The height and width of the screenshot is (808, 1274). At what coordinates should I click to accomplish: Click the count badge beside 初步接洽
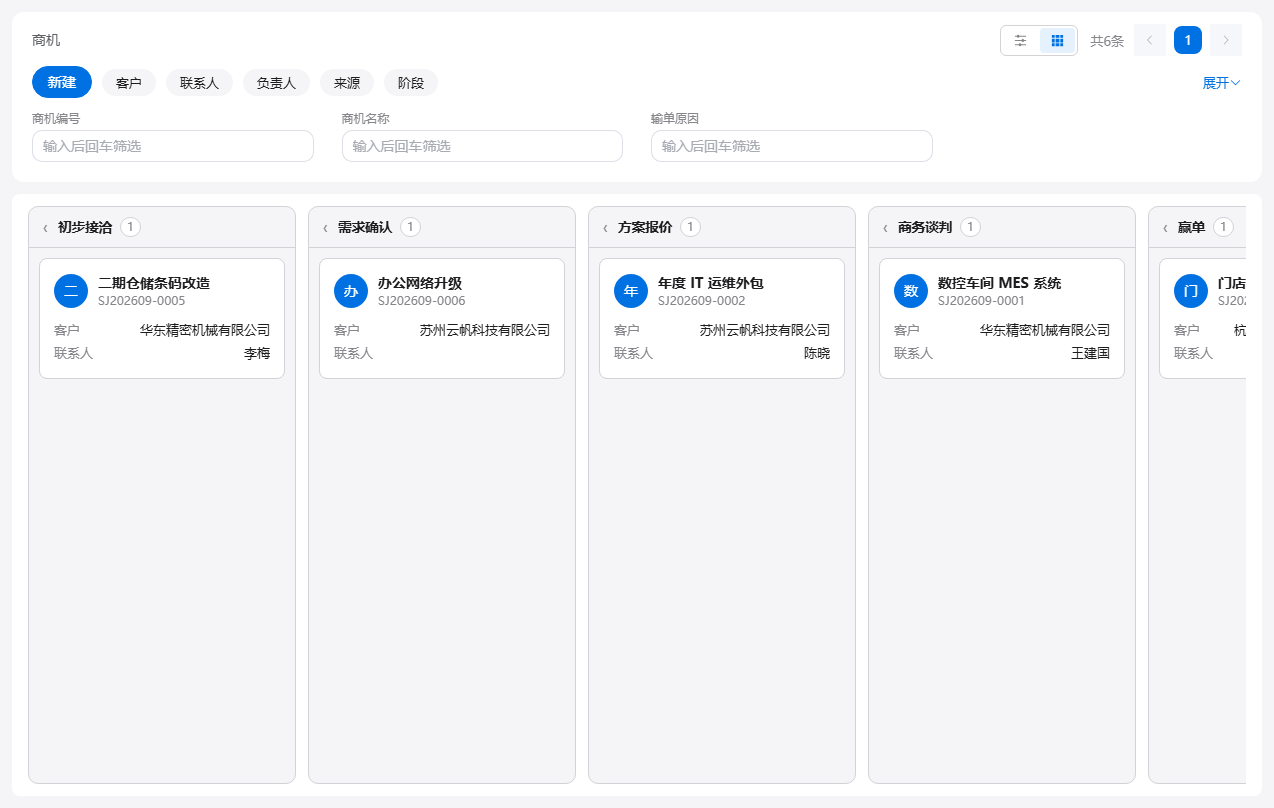point(131,227)
